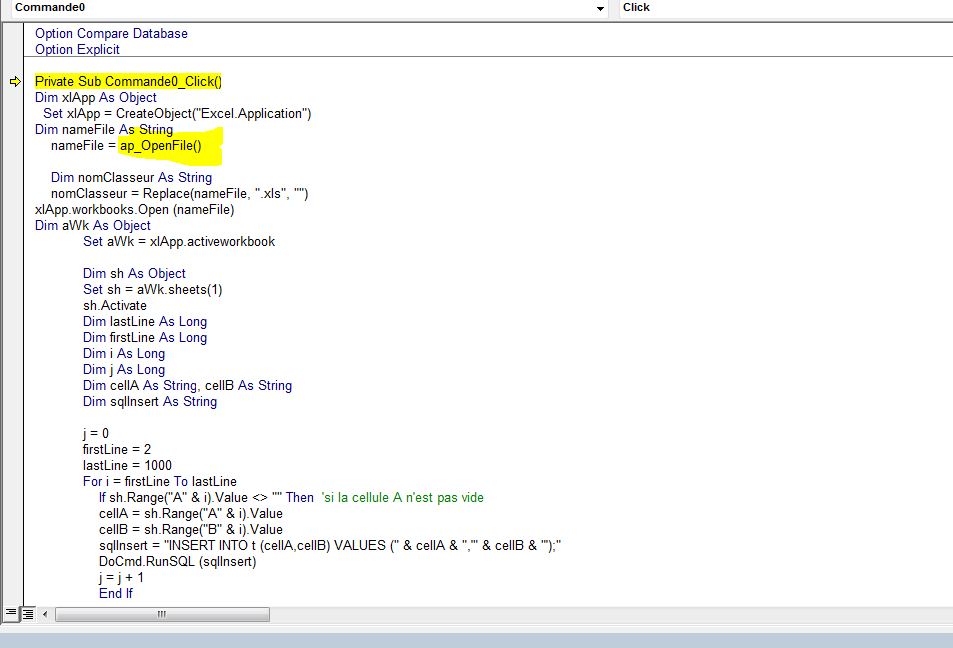Click 'cellA = sh.Range("A" & i).Value' line
Screen dimensions: 953x648
(x=191, y=514)
